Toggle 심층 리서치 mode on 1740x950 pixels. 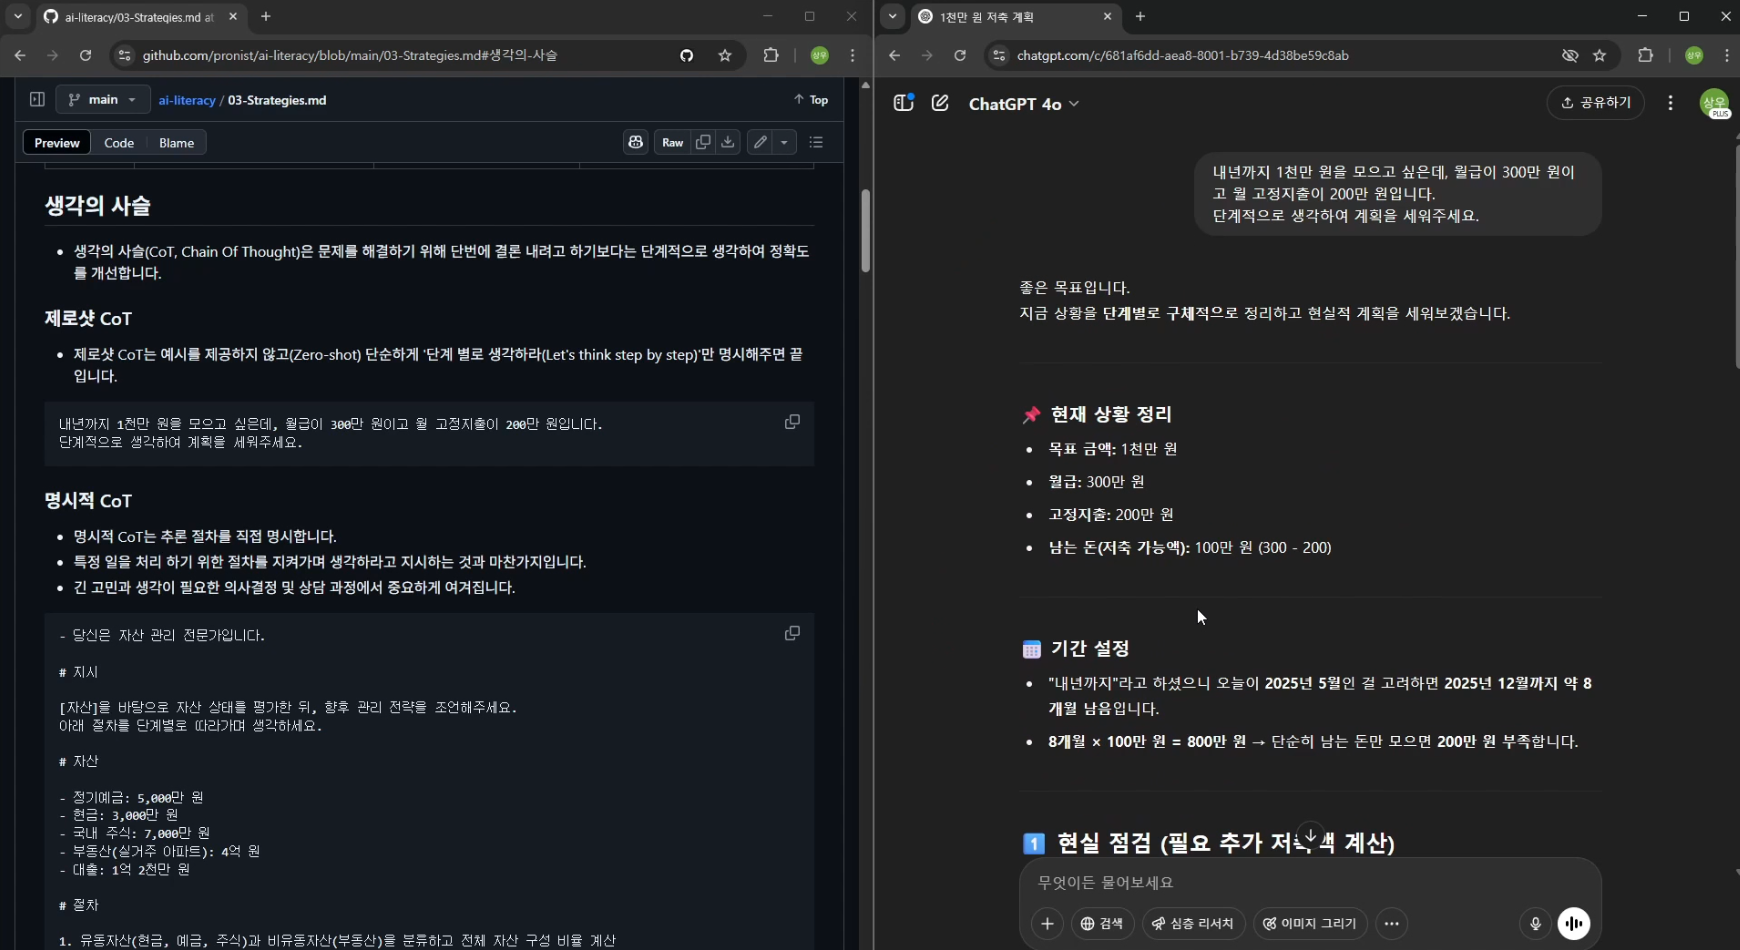pyautogui.click(x=1196, y=923)
